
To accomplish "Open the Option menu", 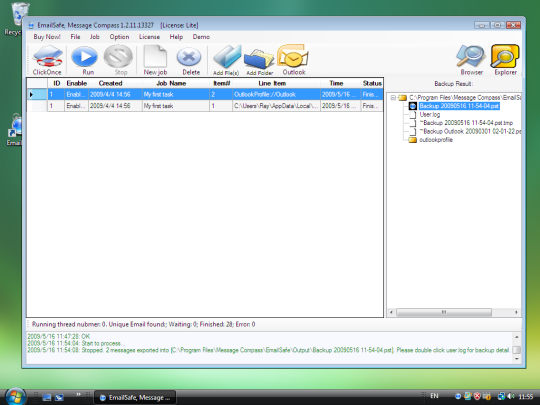I will pyautogui.click(x=119, y=37).
